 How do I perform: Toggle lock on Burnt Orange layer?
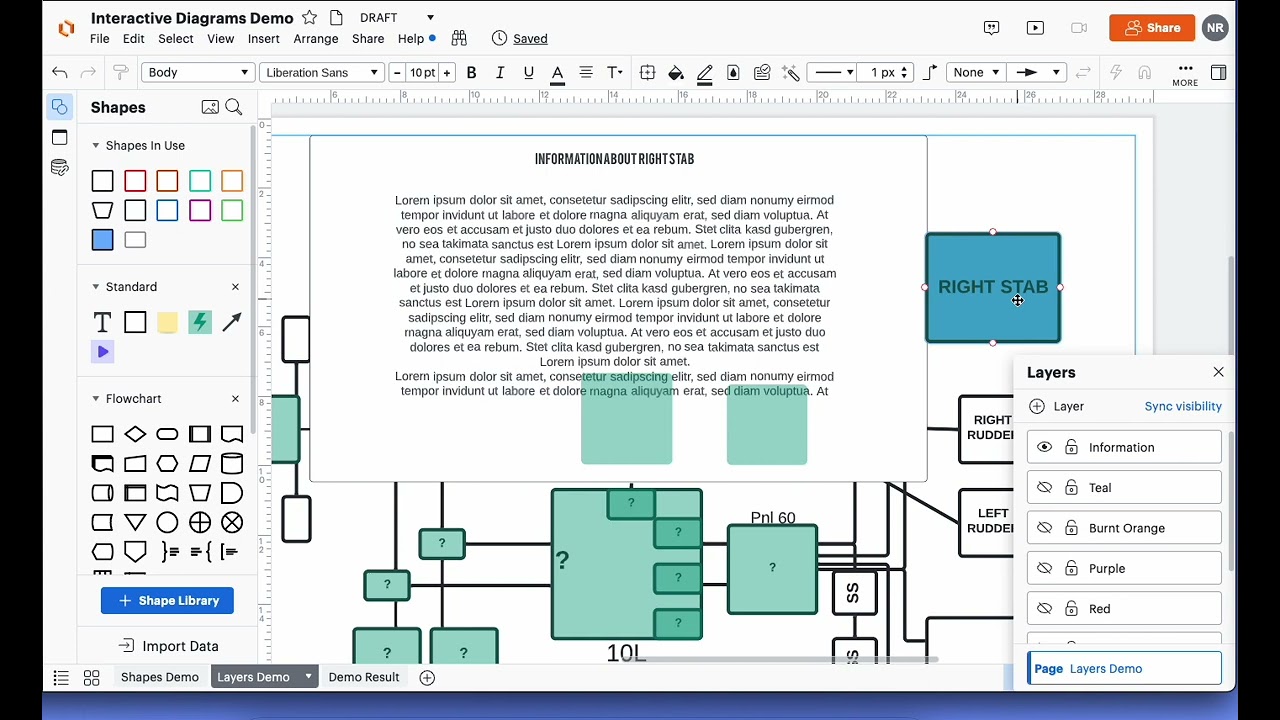(x=1071, y=528)
